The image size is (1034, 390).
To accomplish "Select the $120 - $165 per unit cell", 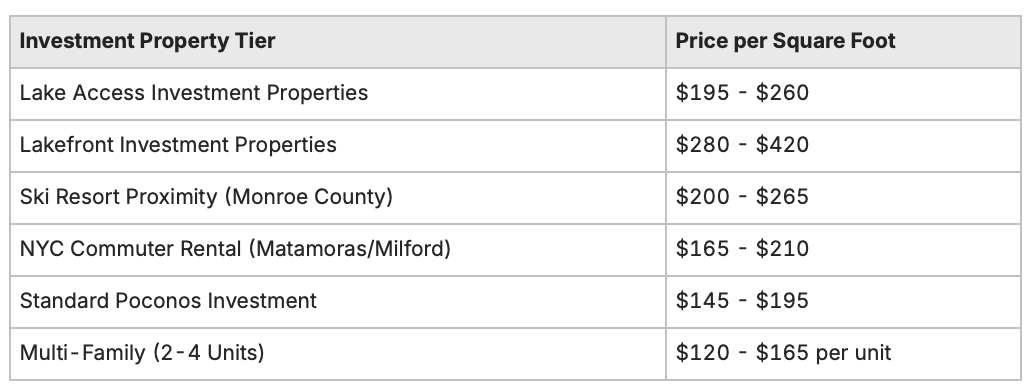I will (x=843, y=354).
